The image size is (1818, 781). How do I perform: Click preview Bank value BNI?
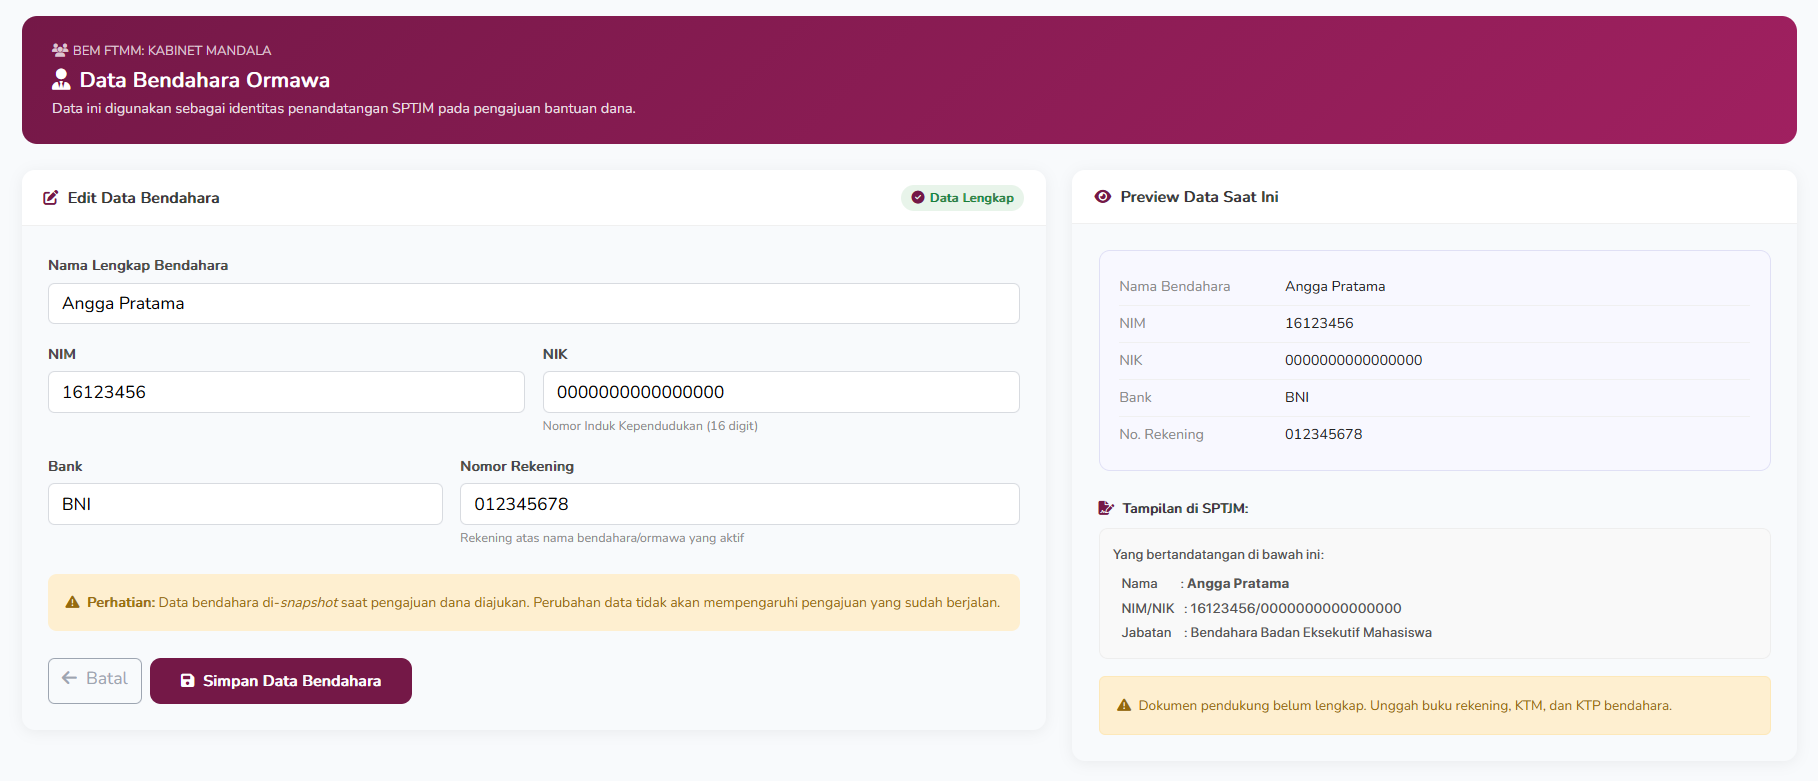coord(1297,397)
